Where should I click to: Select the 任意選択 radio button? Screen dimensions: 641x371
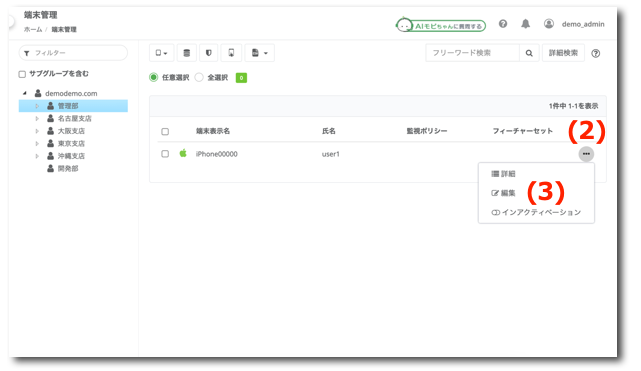tap(153, 77)
